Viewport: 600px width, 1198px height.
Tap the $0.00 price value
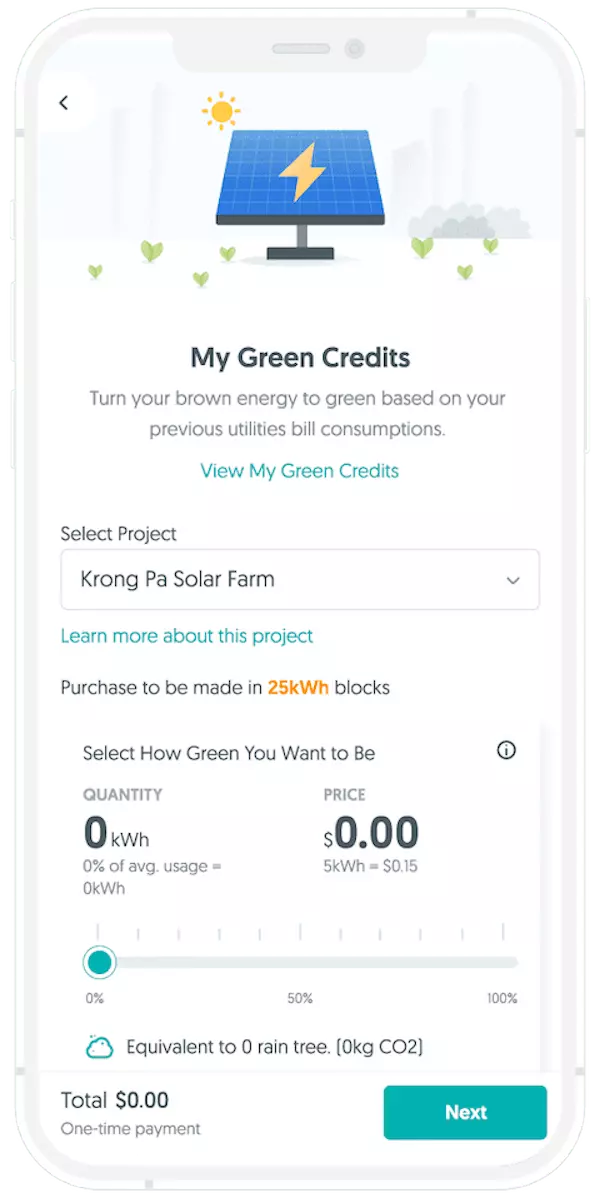point(370,833)
